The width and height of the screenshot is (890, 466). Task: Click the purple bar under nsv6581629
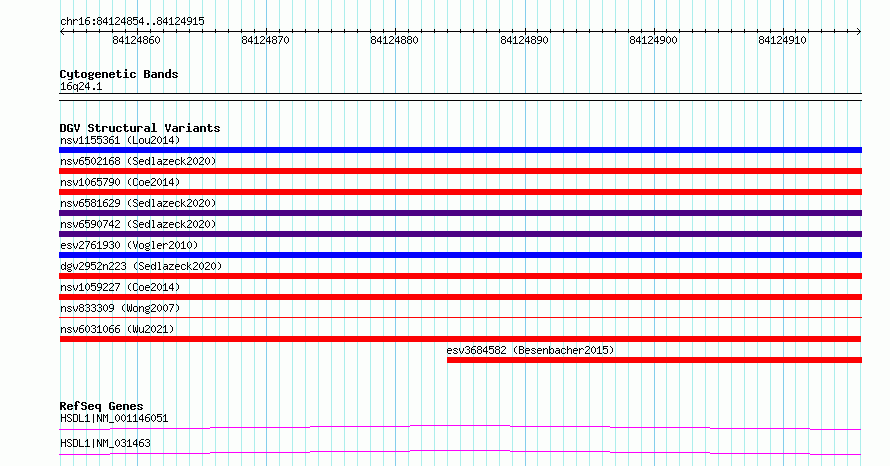[460, 213]
